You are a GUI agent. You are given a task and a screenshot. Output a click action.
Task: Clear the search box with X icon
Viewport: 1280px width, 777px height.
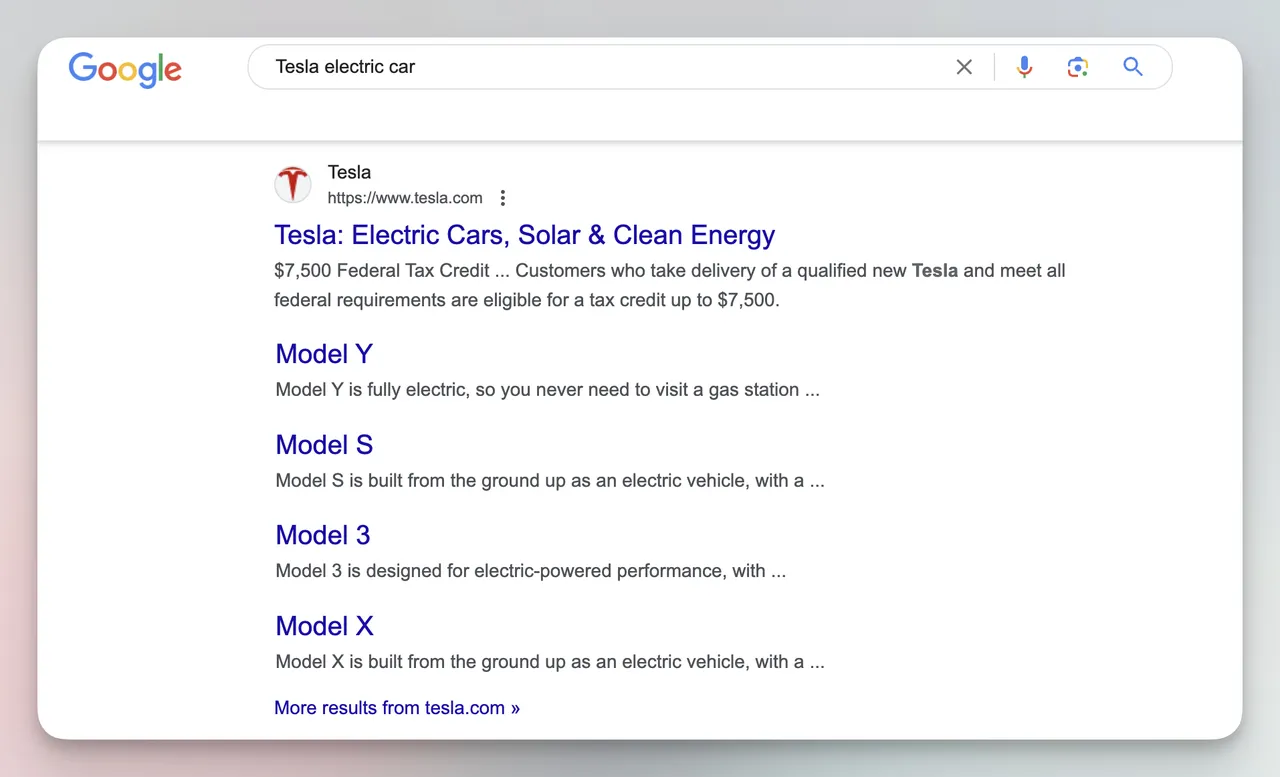click(964, 67)
